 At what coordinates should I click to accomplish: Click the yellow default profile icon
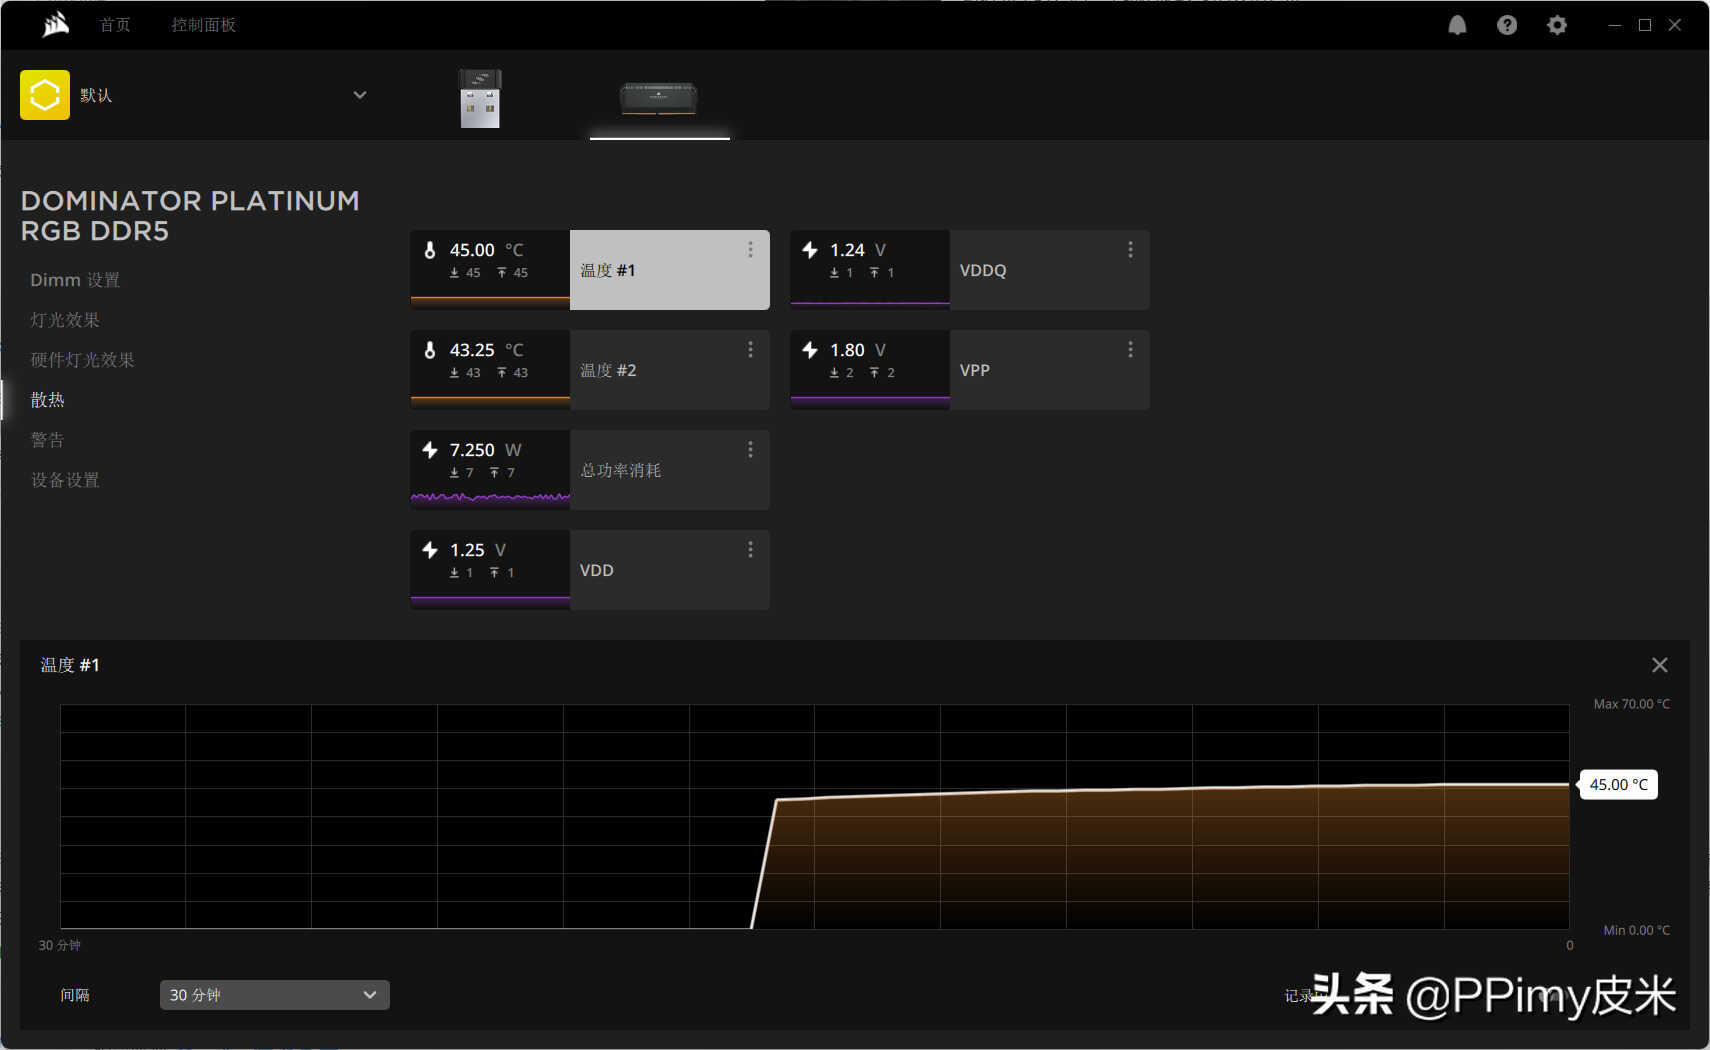tap(45, 95)
